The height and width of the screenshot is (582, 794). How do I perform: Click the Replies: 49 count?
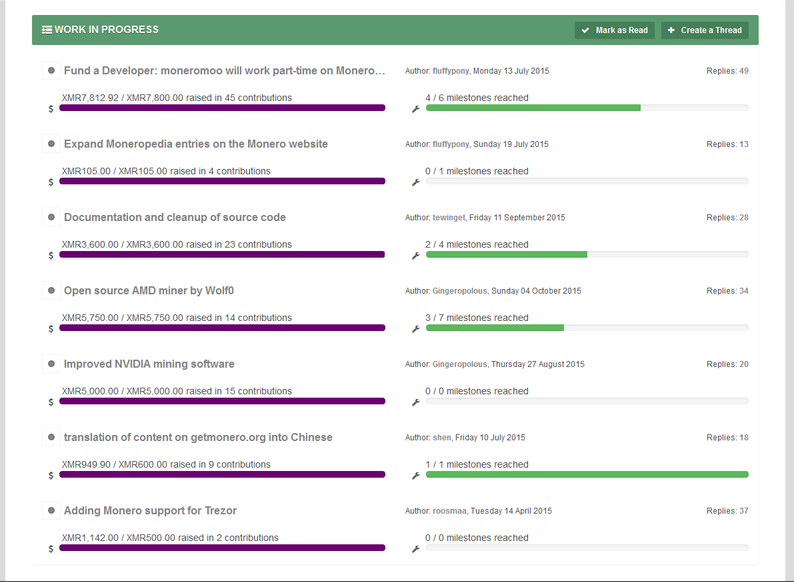(x=727, y=71)
